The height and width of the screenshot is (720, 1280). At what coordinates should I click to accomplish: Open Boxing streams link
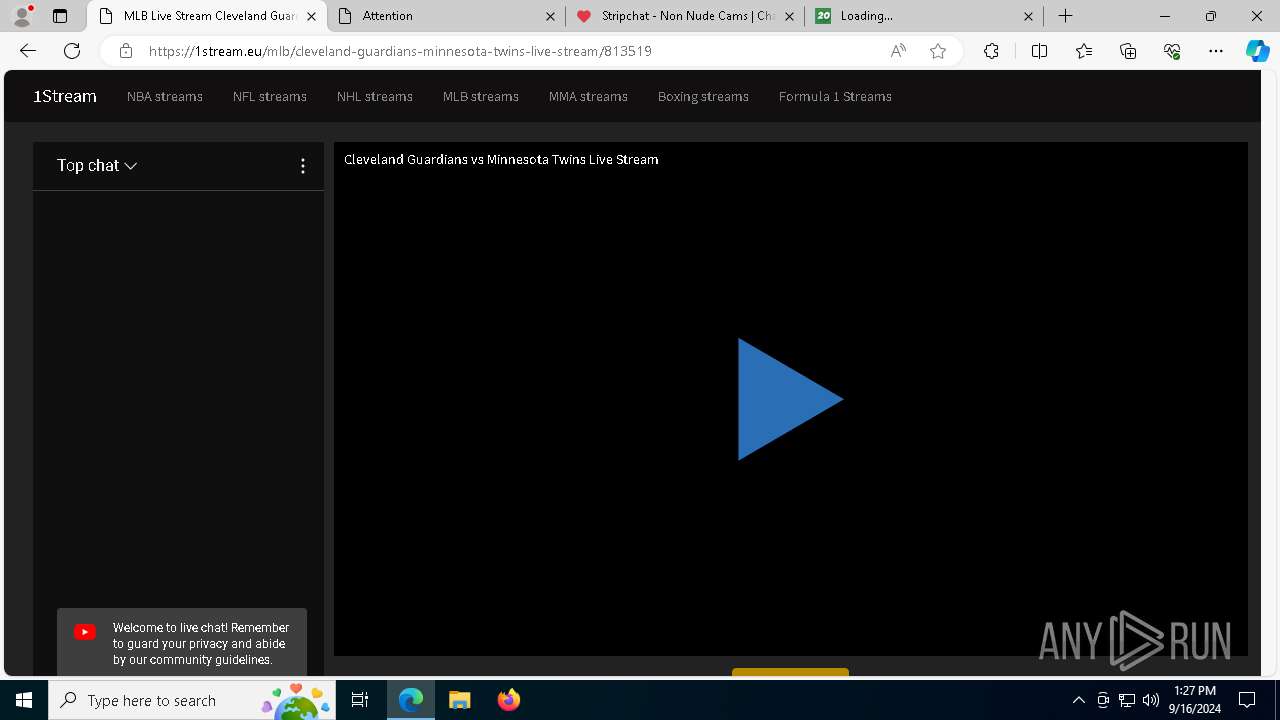[x=703, y=97]
